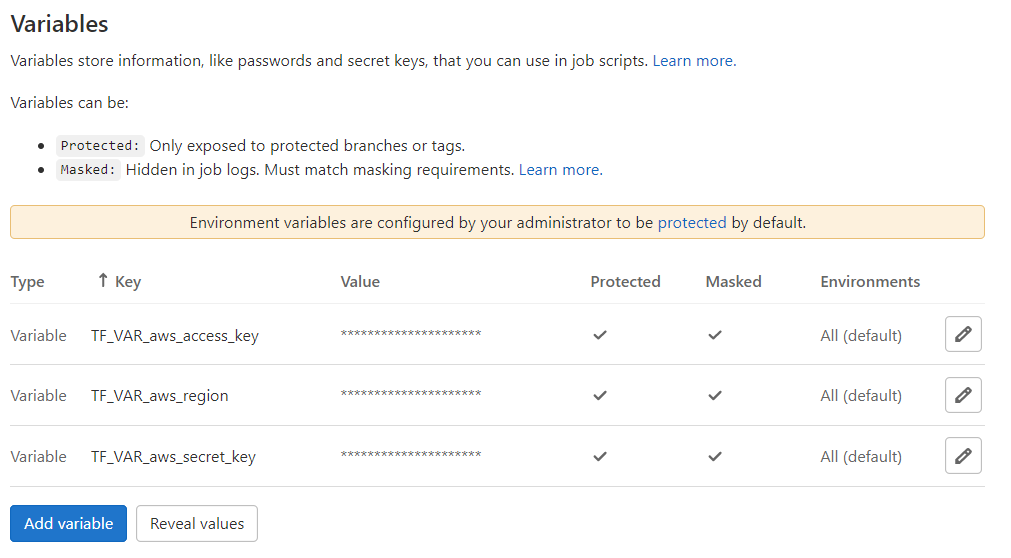1011x558 pixels.
Task: Click Protected checkmark for TF_VAR_aws_secret_key
Action: pyautogui.click(x=600, y=456)
